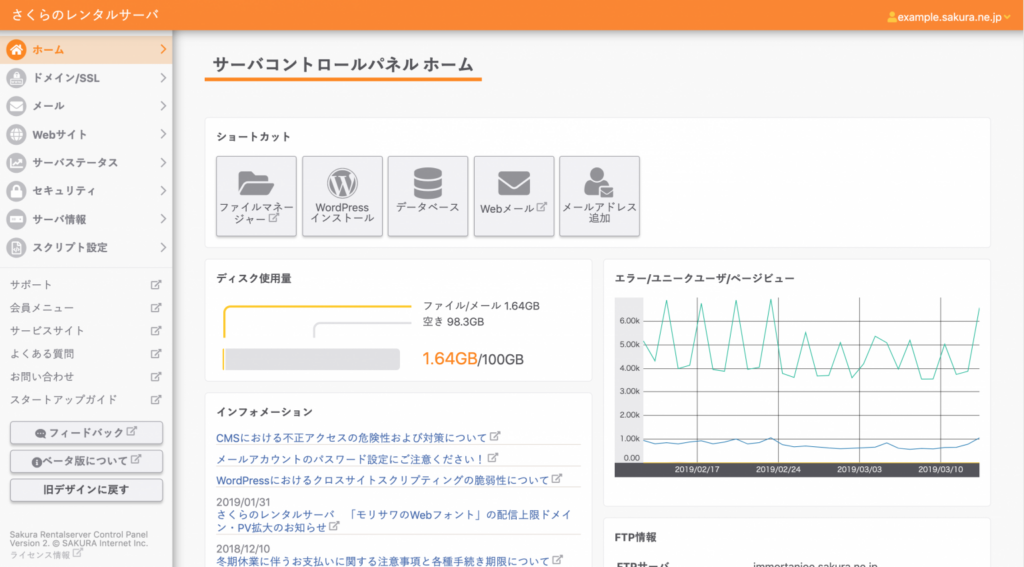Click the ドメイン/SSL icon in sidebar
The height and width of the screenshot is (567, 1024).
point(17,78)
